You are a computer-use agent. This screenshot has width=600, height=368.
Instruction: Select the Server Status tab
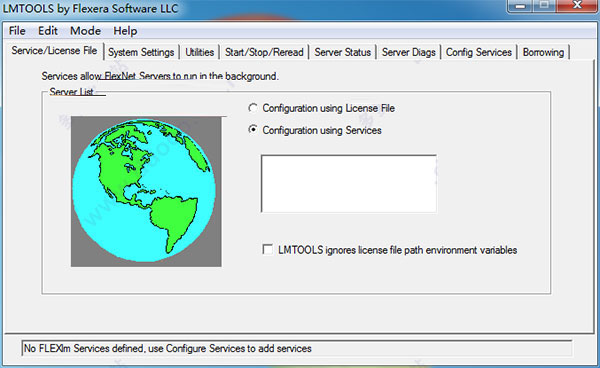[342, 52]
